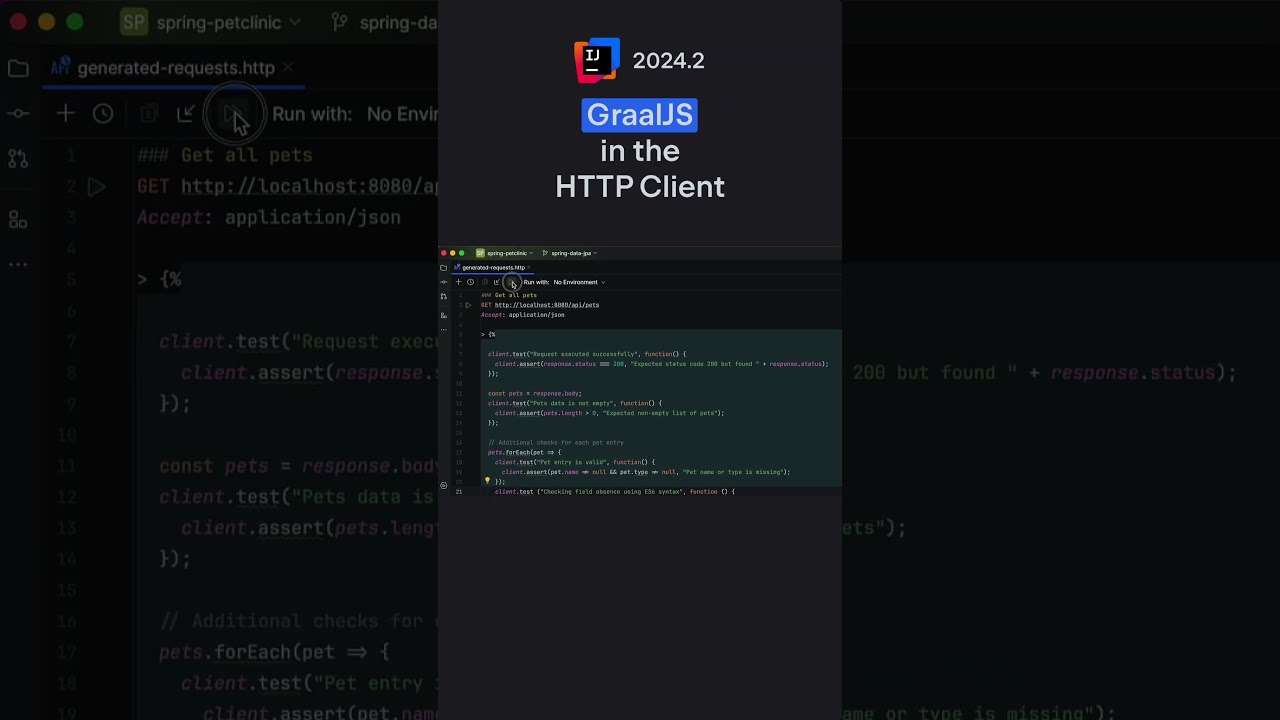Click 'const pets = response.body;' code line
This screenshot has height=720, width=1280.
coord(535,393)
